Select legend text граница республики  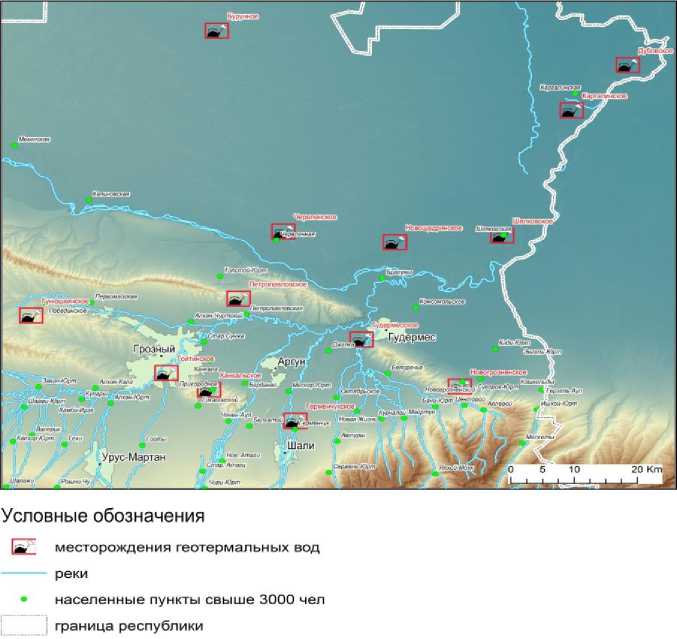[129, 626]
